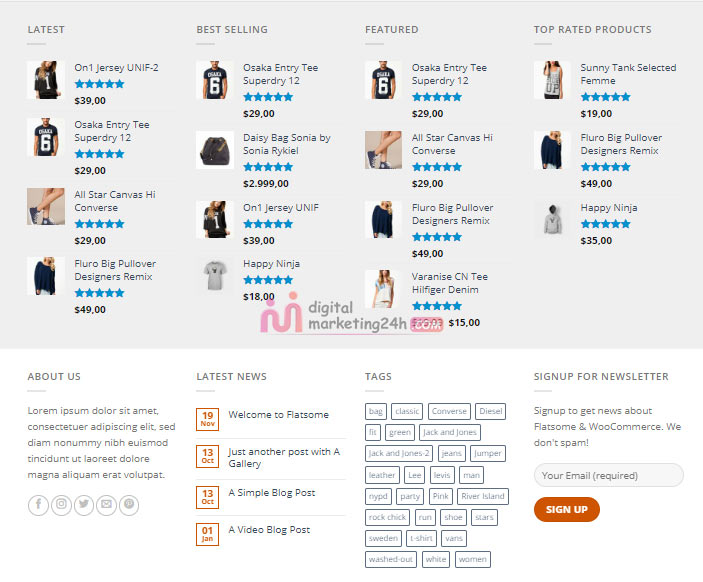Click Varanise CN Tee product thumbnail

[384, 289]
